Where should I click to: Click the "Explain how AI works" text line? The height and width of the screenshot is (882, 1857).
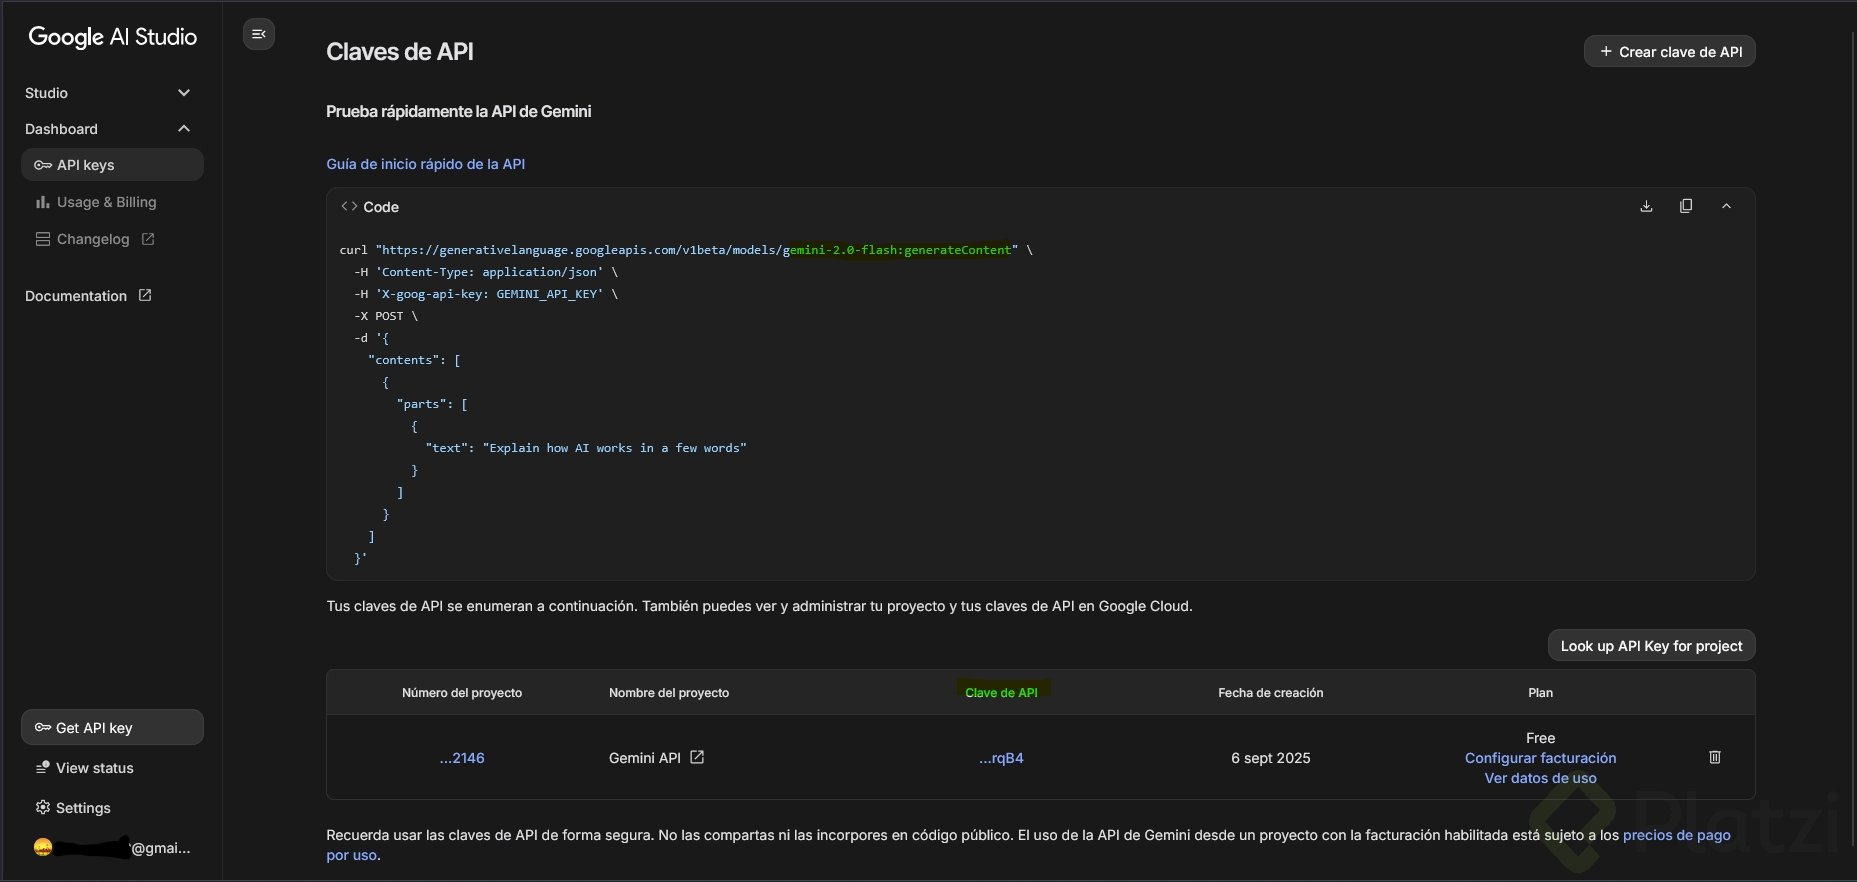[x=586, y=448]
